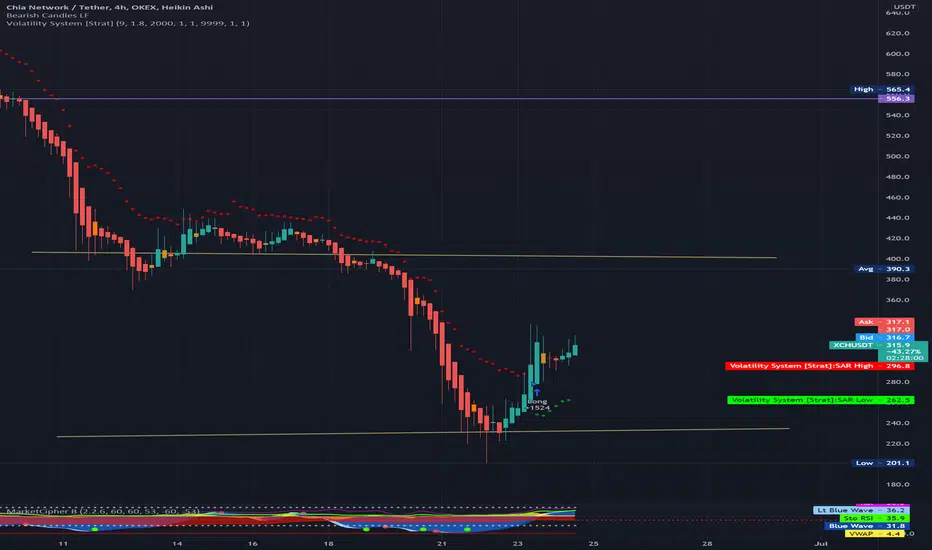Click the Long 1524 trade entry marker

539,404
